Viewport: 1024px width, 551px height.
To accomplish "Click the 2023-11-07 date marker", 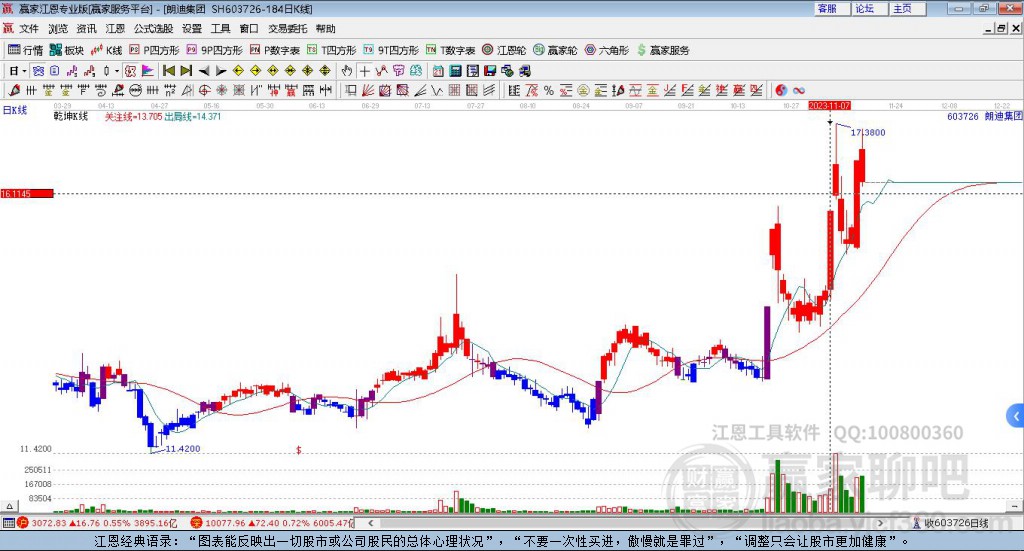I will point(829,106).
